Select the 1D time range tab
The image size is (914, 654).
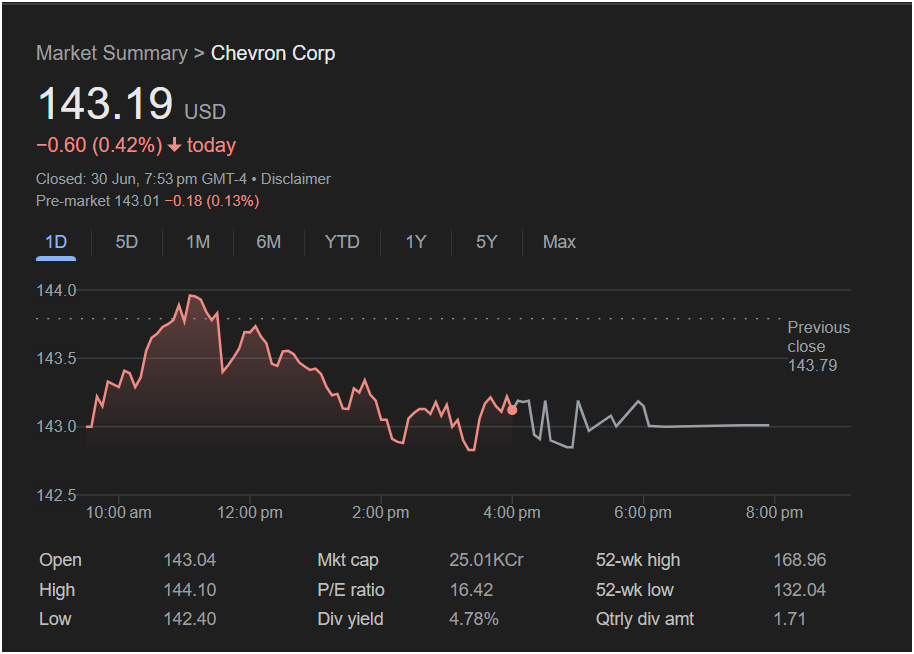tap(56, 242)
